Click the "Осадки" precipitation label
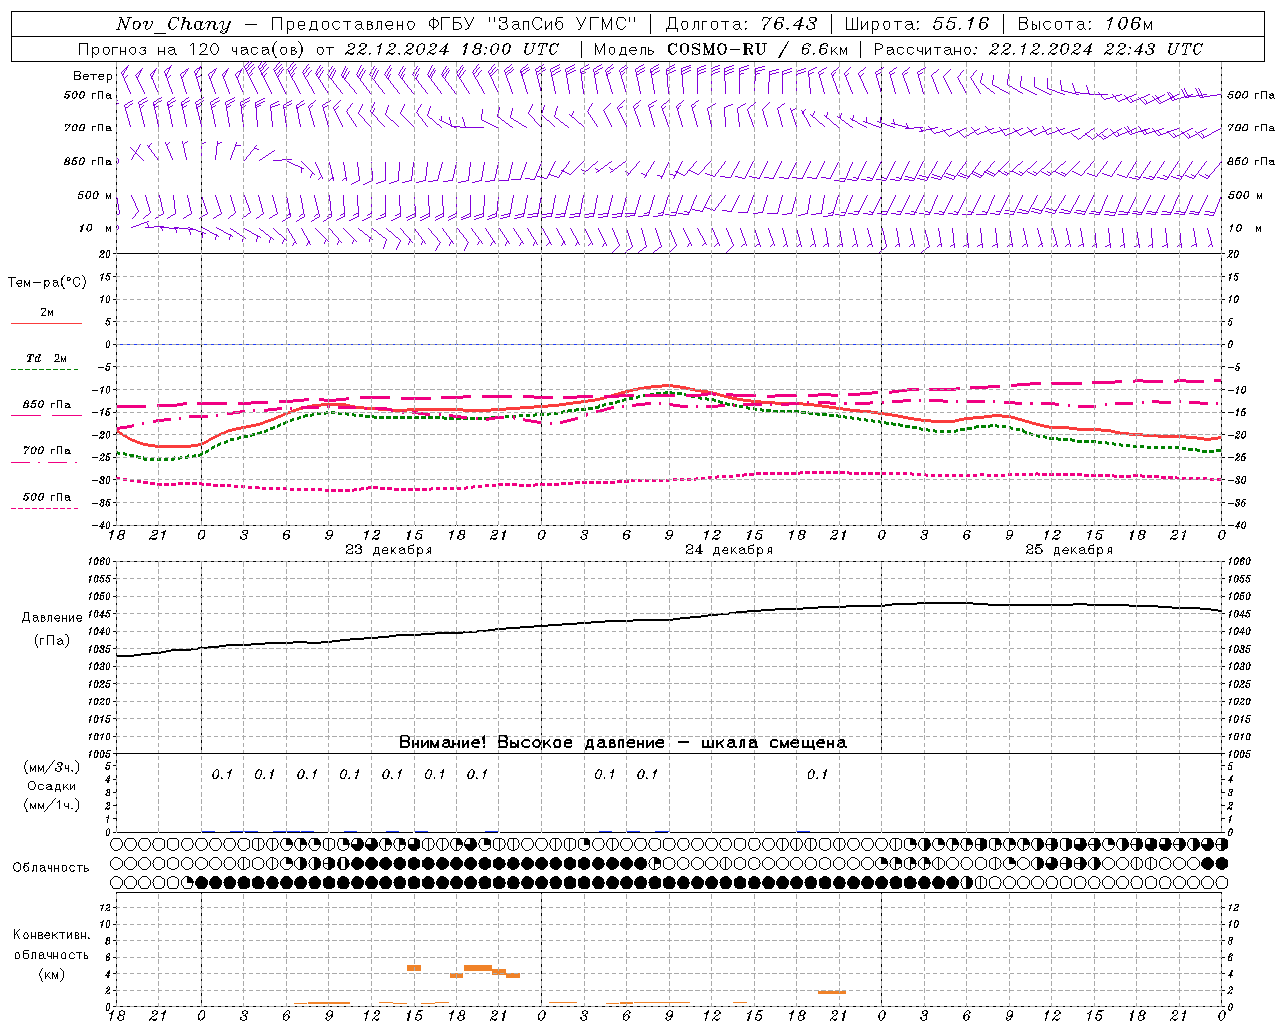The height and width of the screenshot is (1024, 1280). click(x=52, y=786)
